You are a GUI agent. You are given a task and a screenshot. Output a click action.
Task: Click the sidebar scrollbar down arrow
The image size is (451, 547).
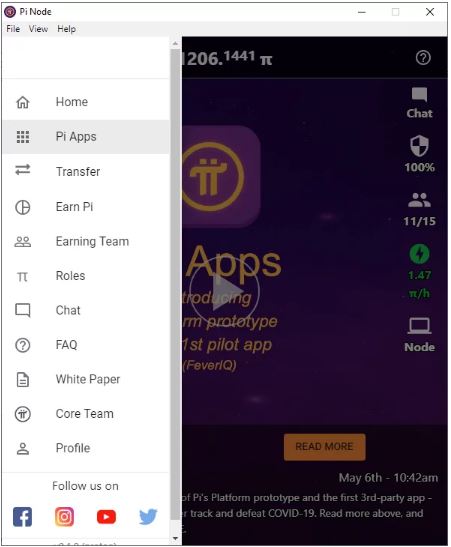tap(175, 538)
